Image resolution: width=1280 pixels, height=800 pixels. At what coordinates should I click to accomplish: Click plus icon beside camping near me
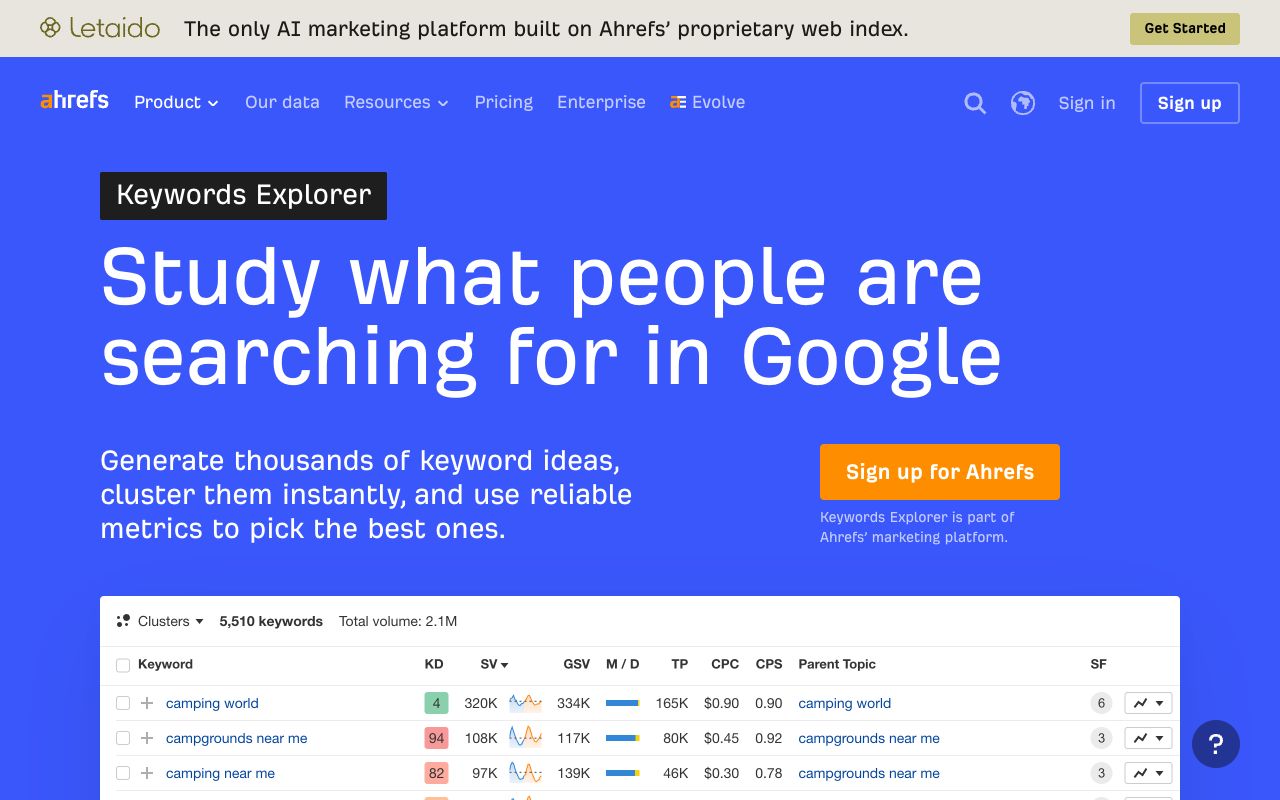pyautogui.click(x=147, y=773)
